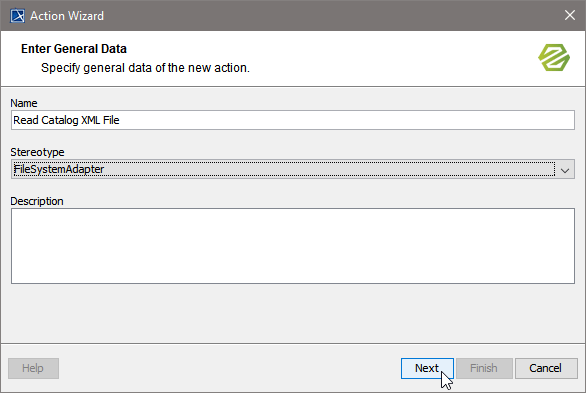586x393 pixels.
Task: Click the Finish button
Action: (484, 368)
